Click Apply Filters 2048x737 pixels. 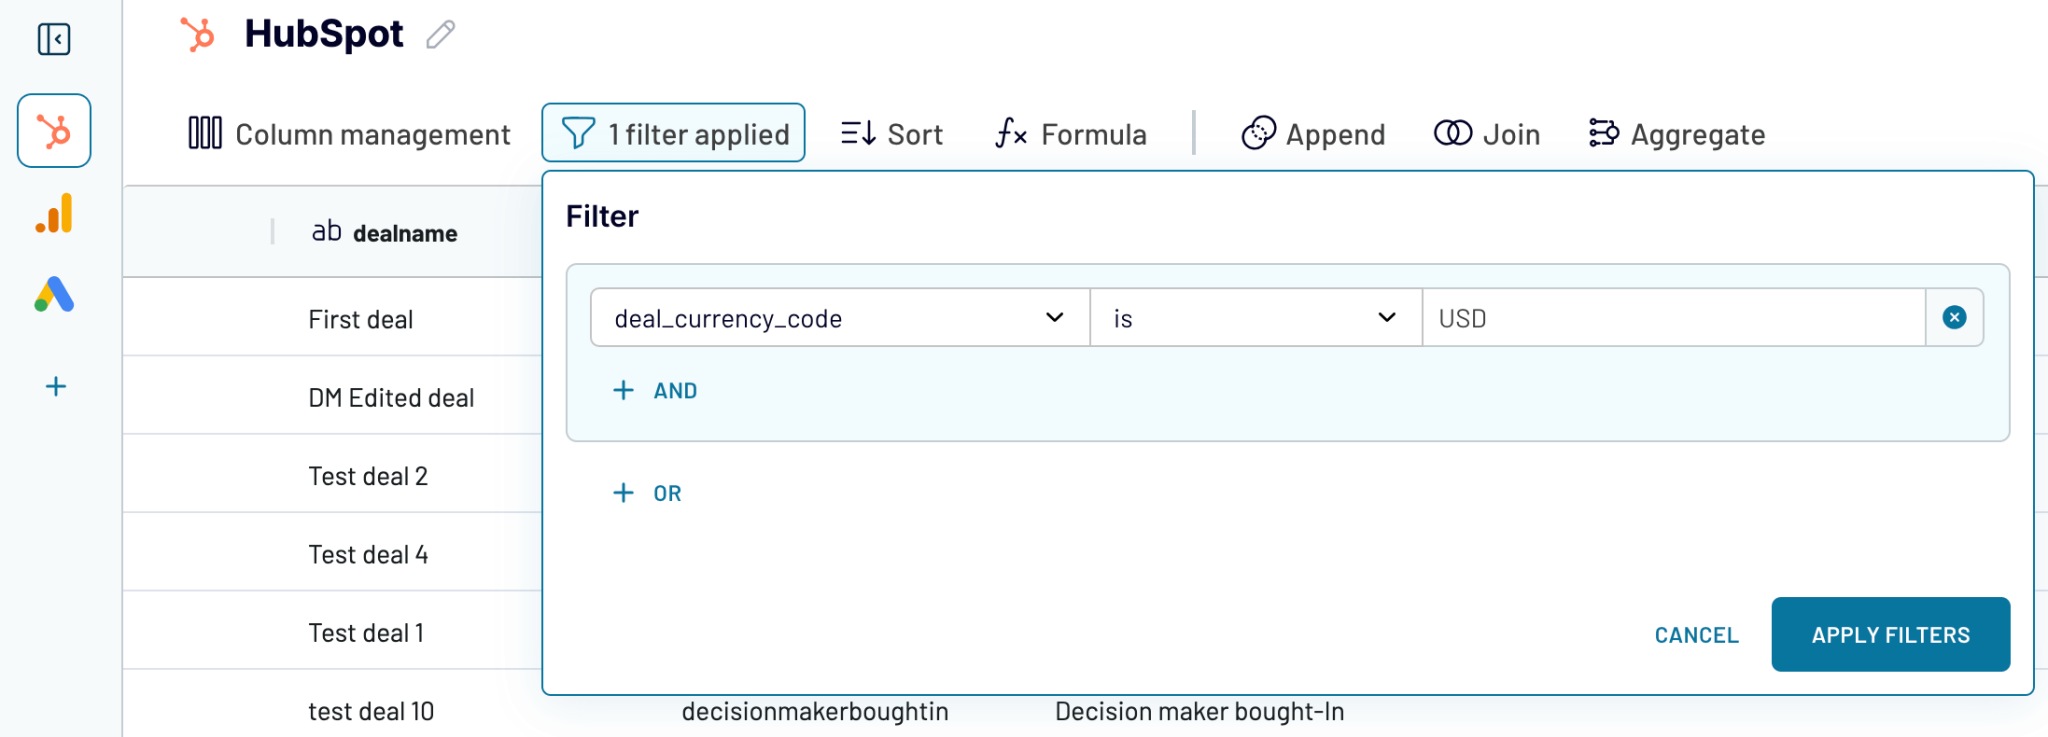point(1890,634)
